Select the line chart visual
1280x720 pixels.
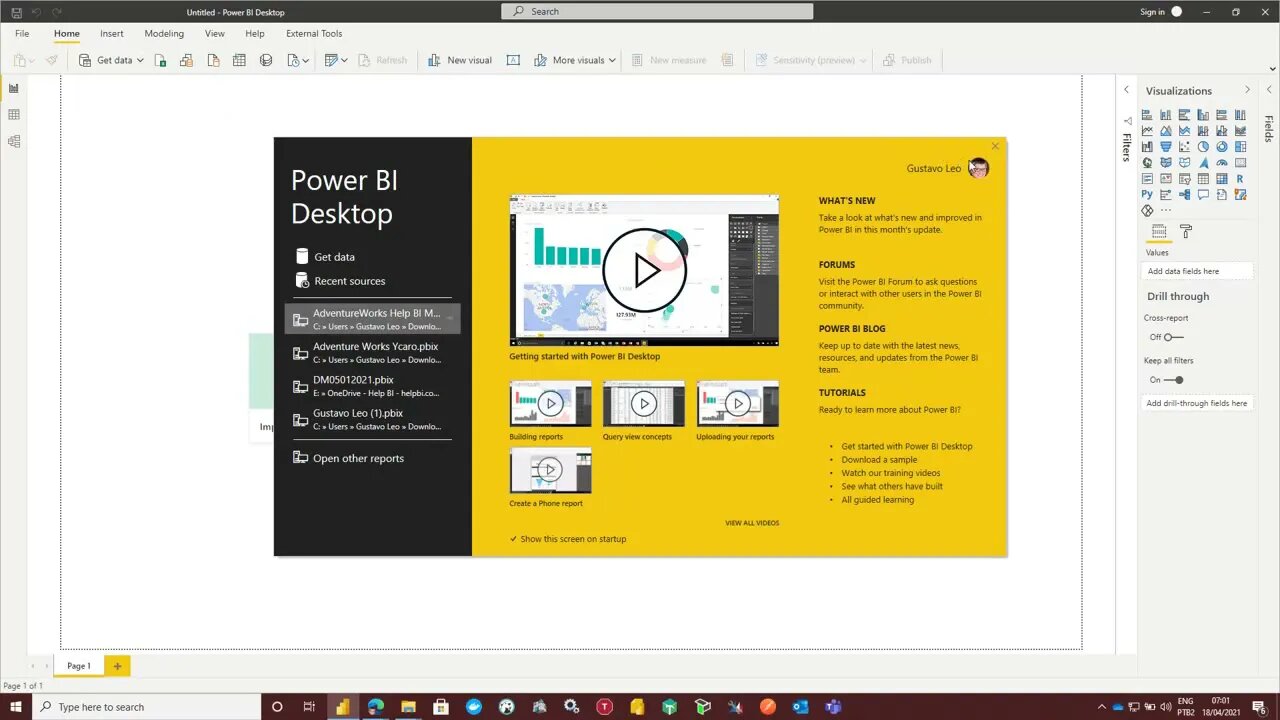(x=1147, y=131)
